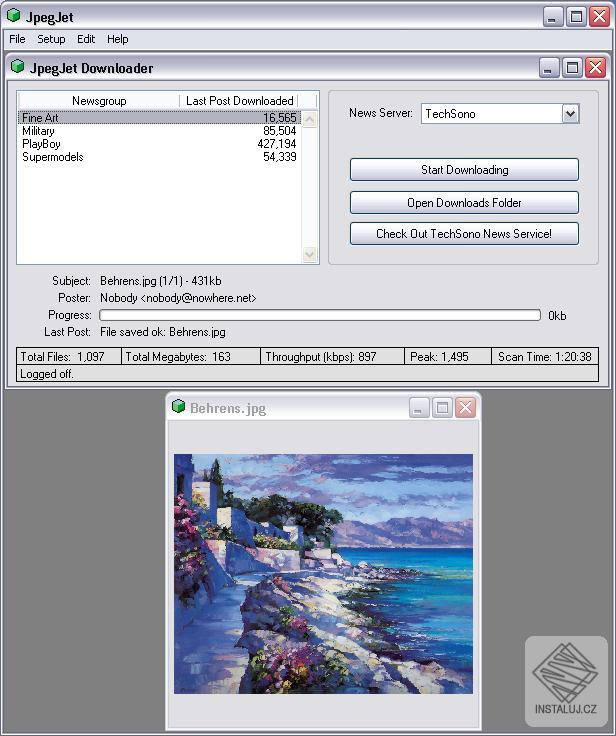Click the JpegJet green cube title icon
Image resolution: width=616 pixels, height=736 pixels.
pyautogui.click(x=14, y=16)
